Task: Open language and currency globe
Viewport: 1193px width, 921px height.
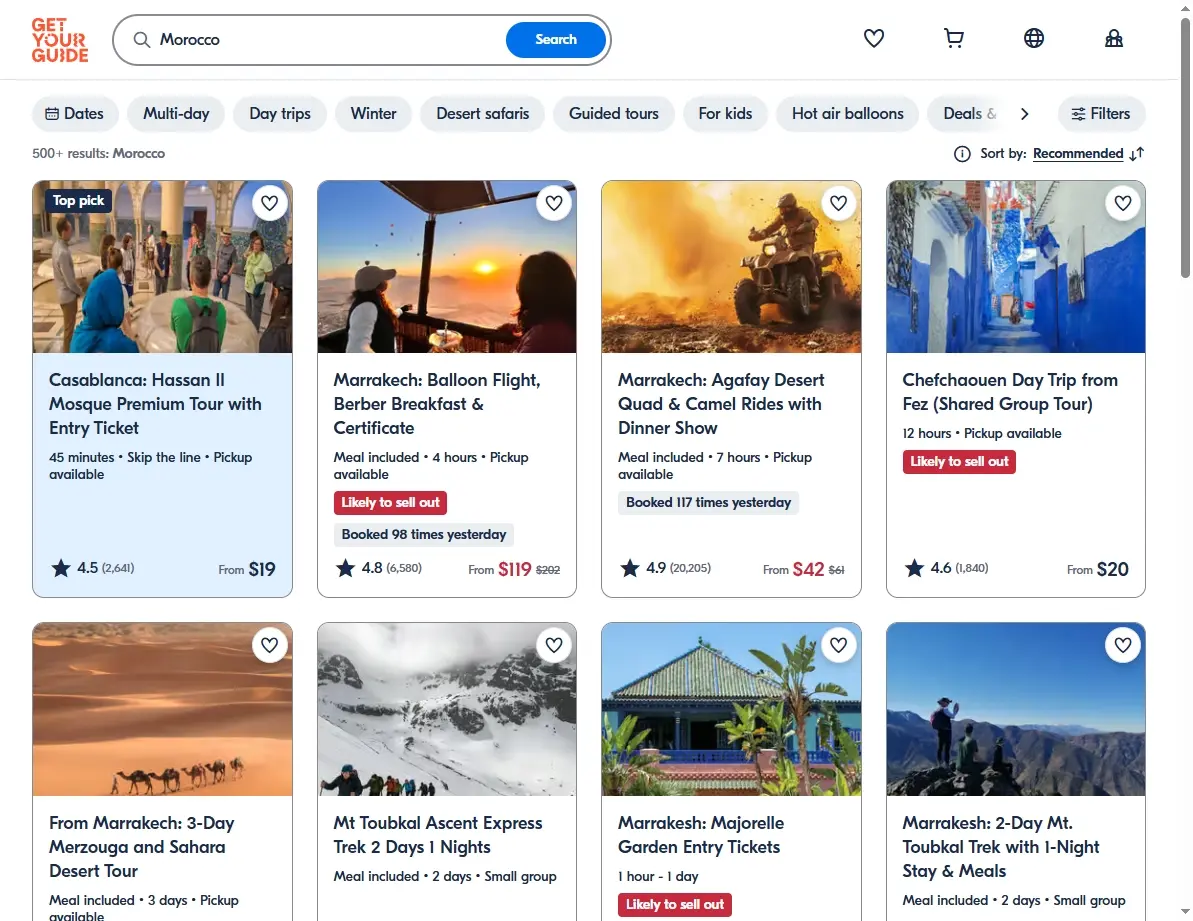Action: coord(1033,38)
